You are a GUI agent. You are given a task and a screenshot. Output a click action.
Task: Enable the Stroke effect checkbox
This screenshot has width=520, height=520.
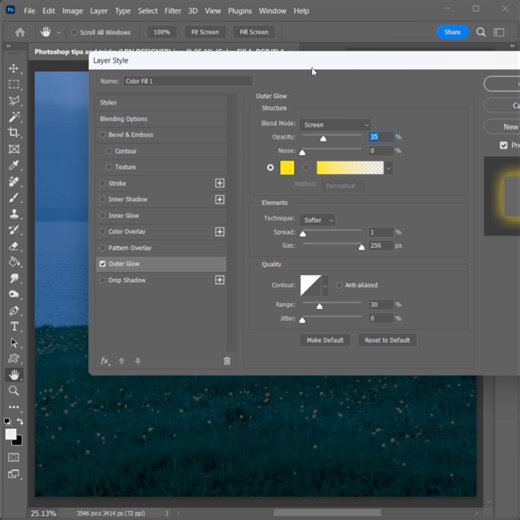102,183
